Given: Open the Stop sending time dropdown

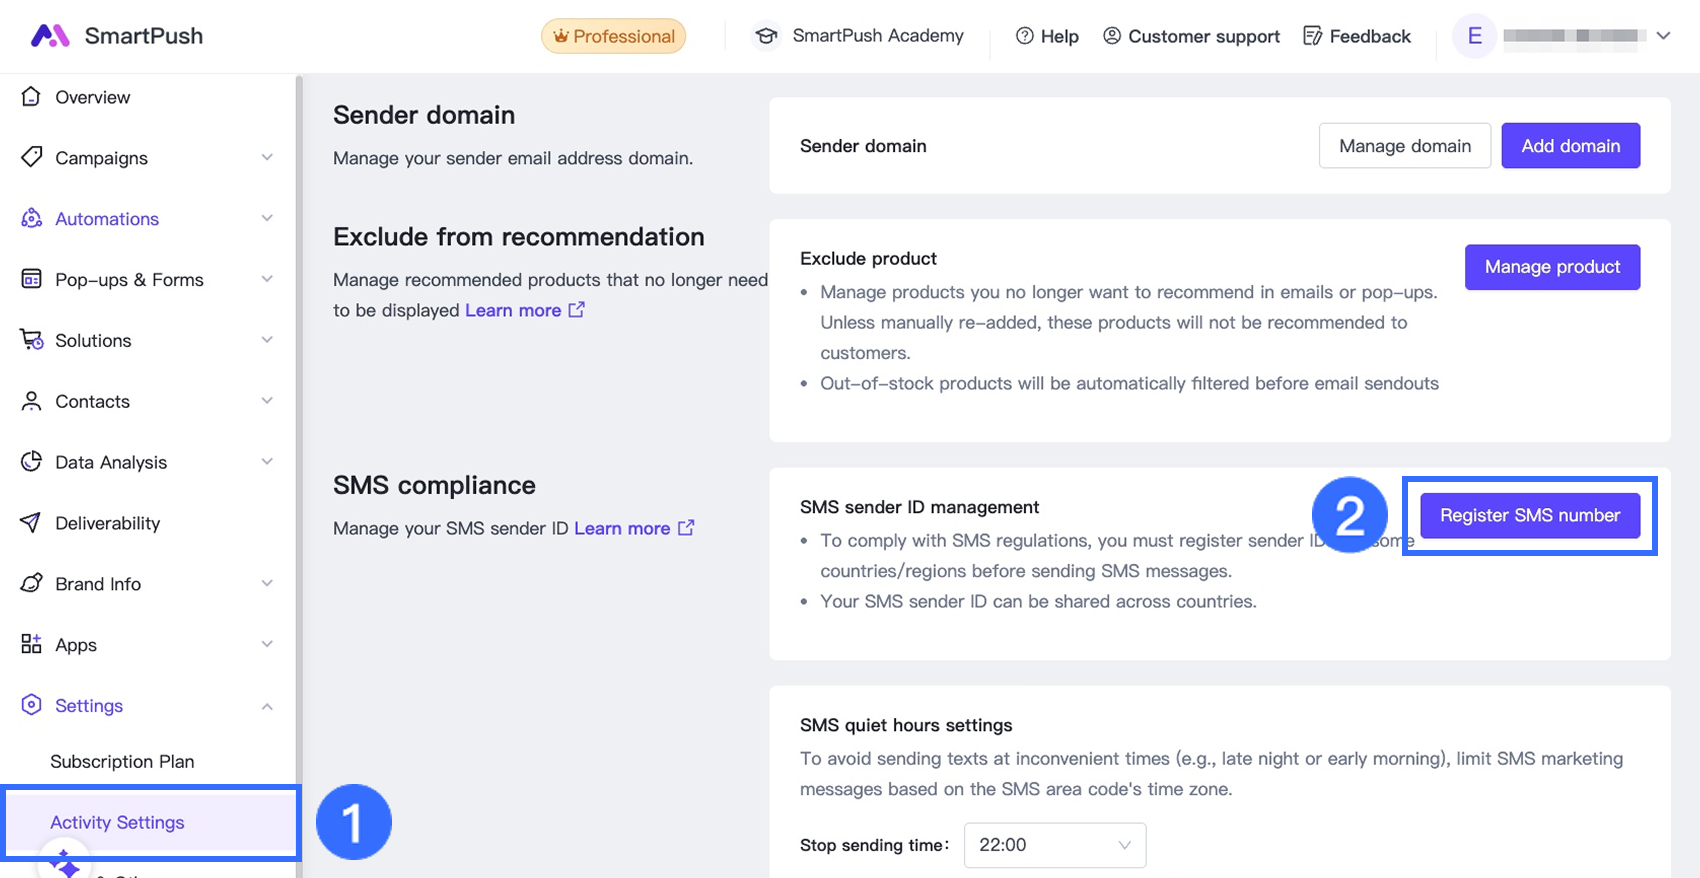Looking at the screenshot, I should [x=1054, y=845].
